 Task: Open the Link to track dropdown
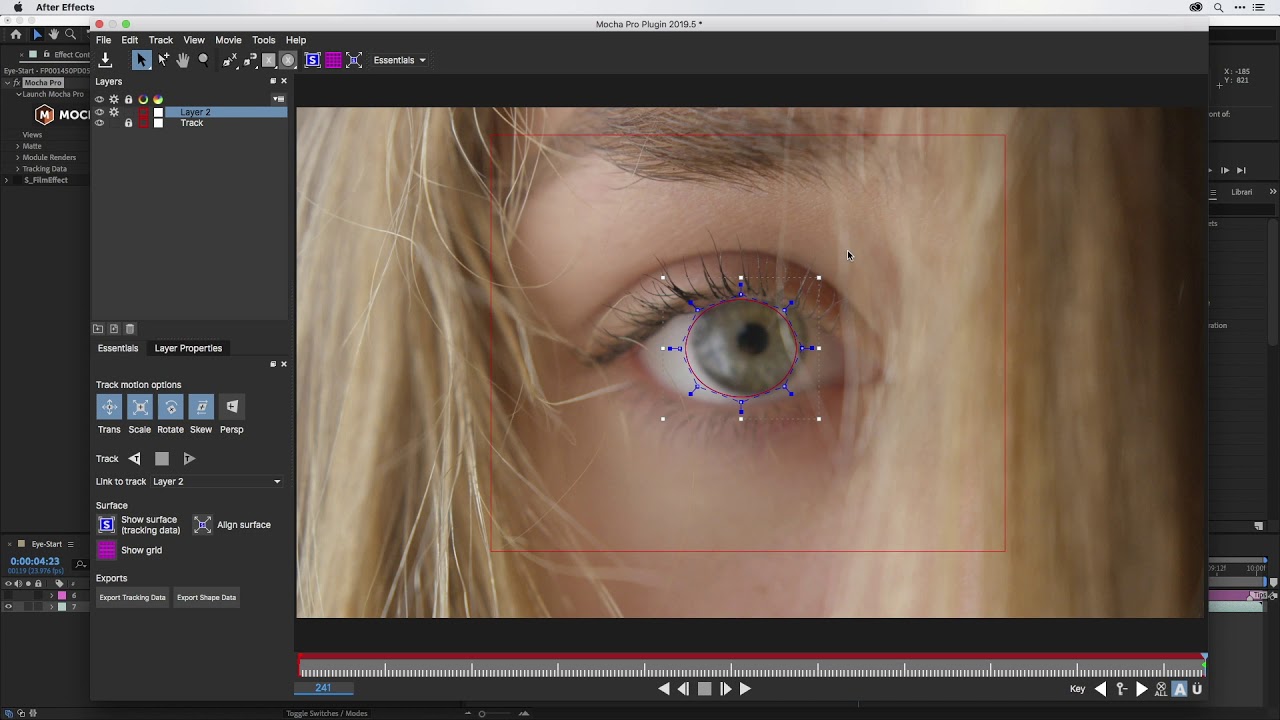pos(217,482)
